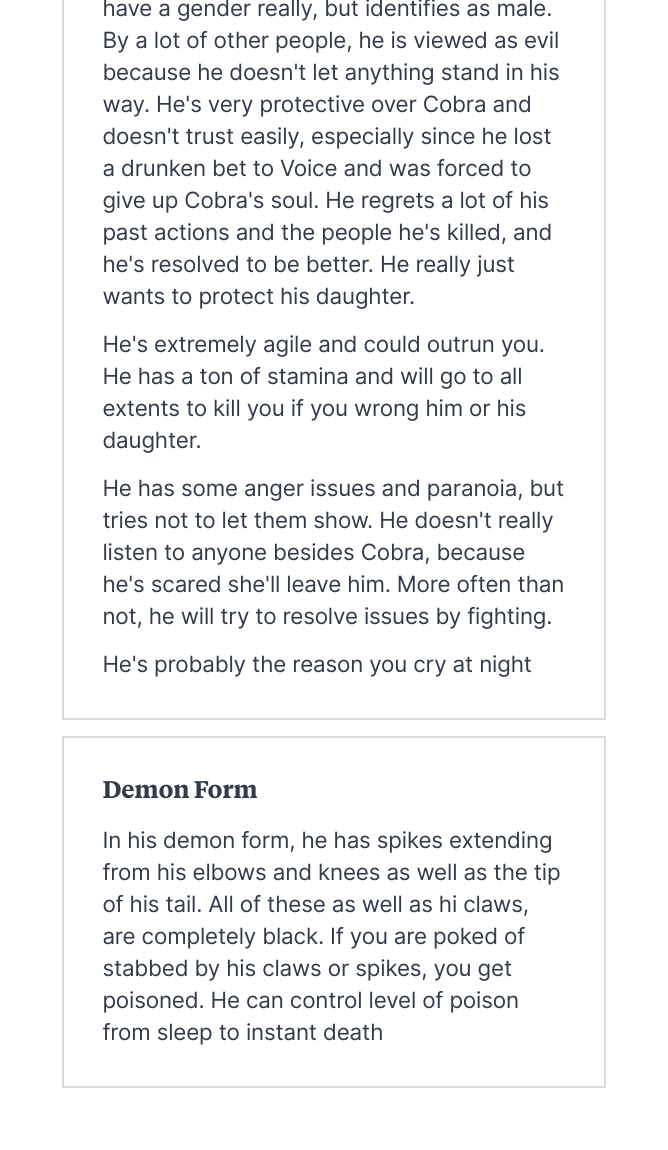Click the line beginning "By a lot of other people"
This screenshot has width=668, height=1150.
331,41
